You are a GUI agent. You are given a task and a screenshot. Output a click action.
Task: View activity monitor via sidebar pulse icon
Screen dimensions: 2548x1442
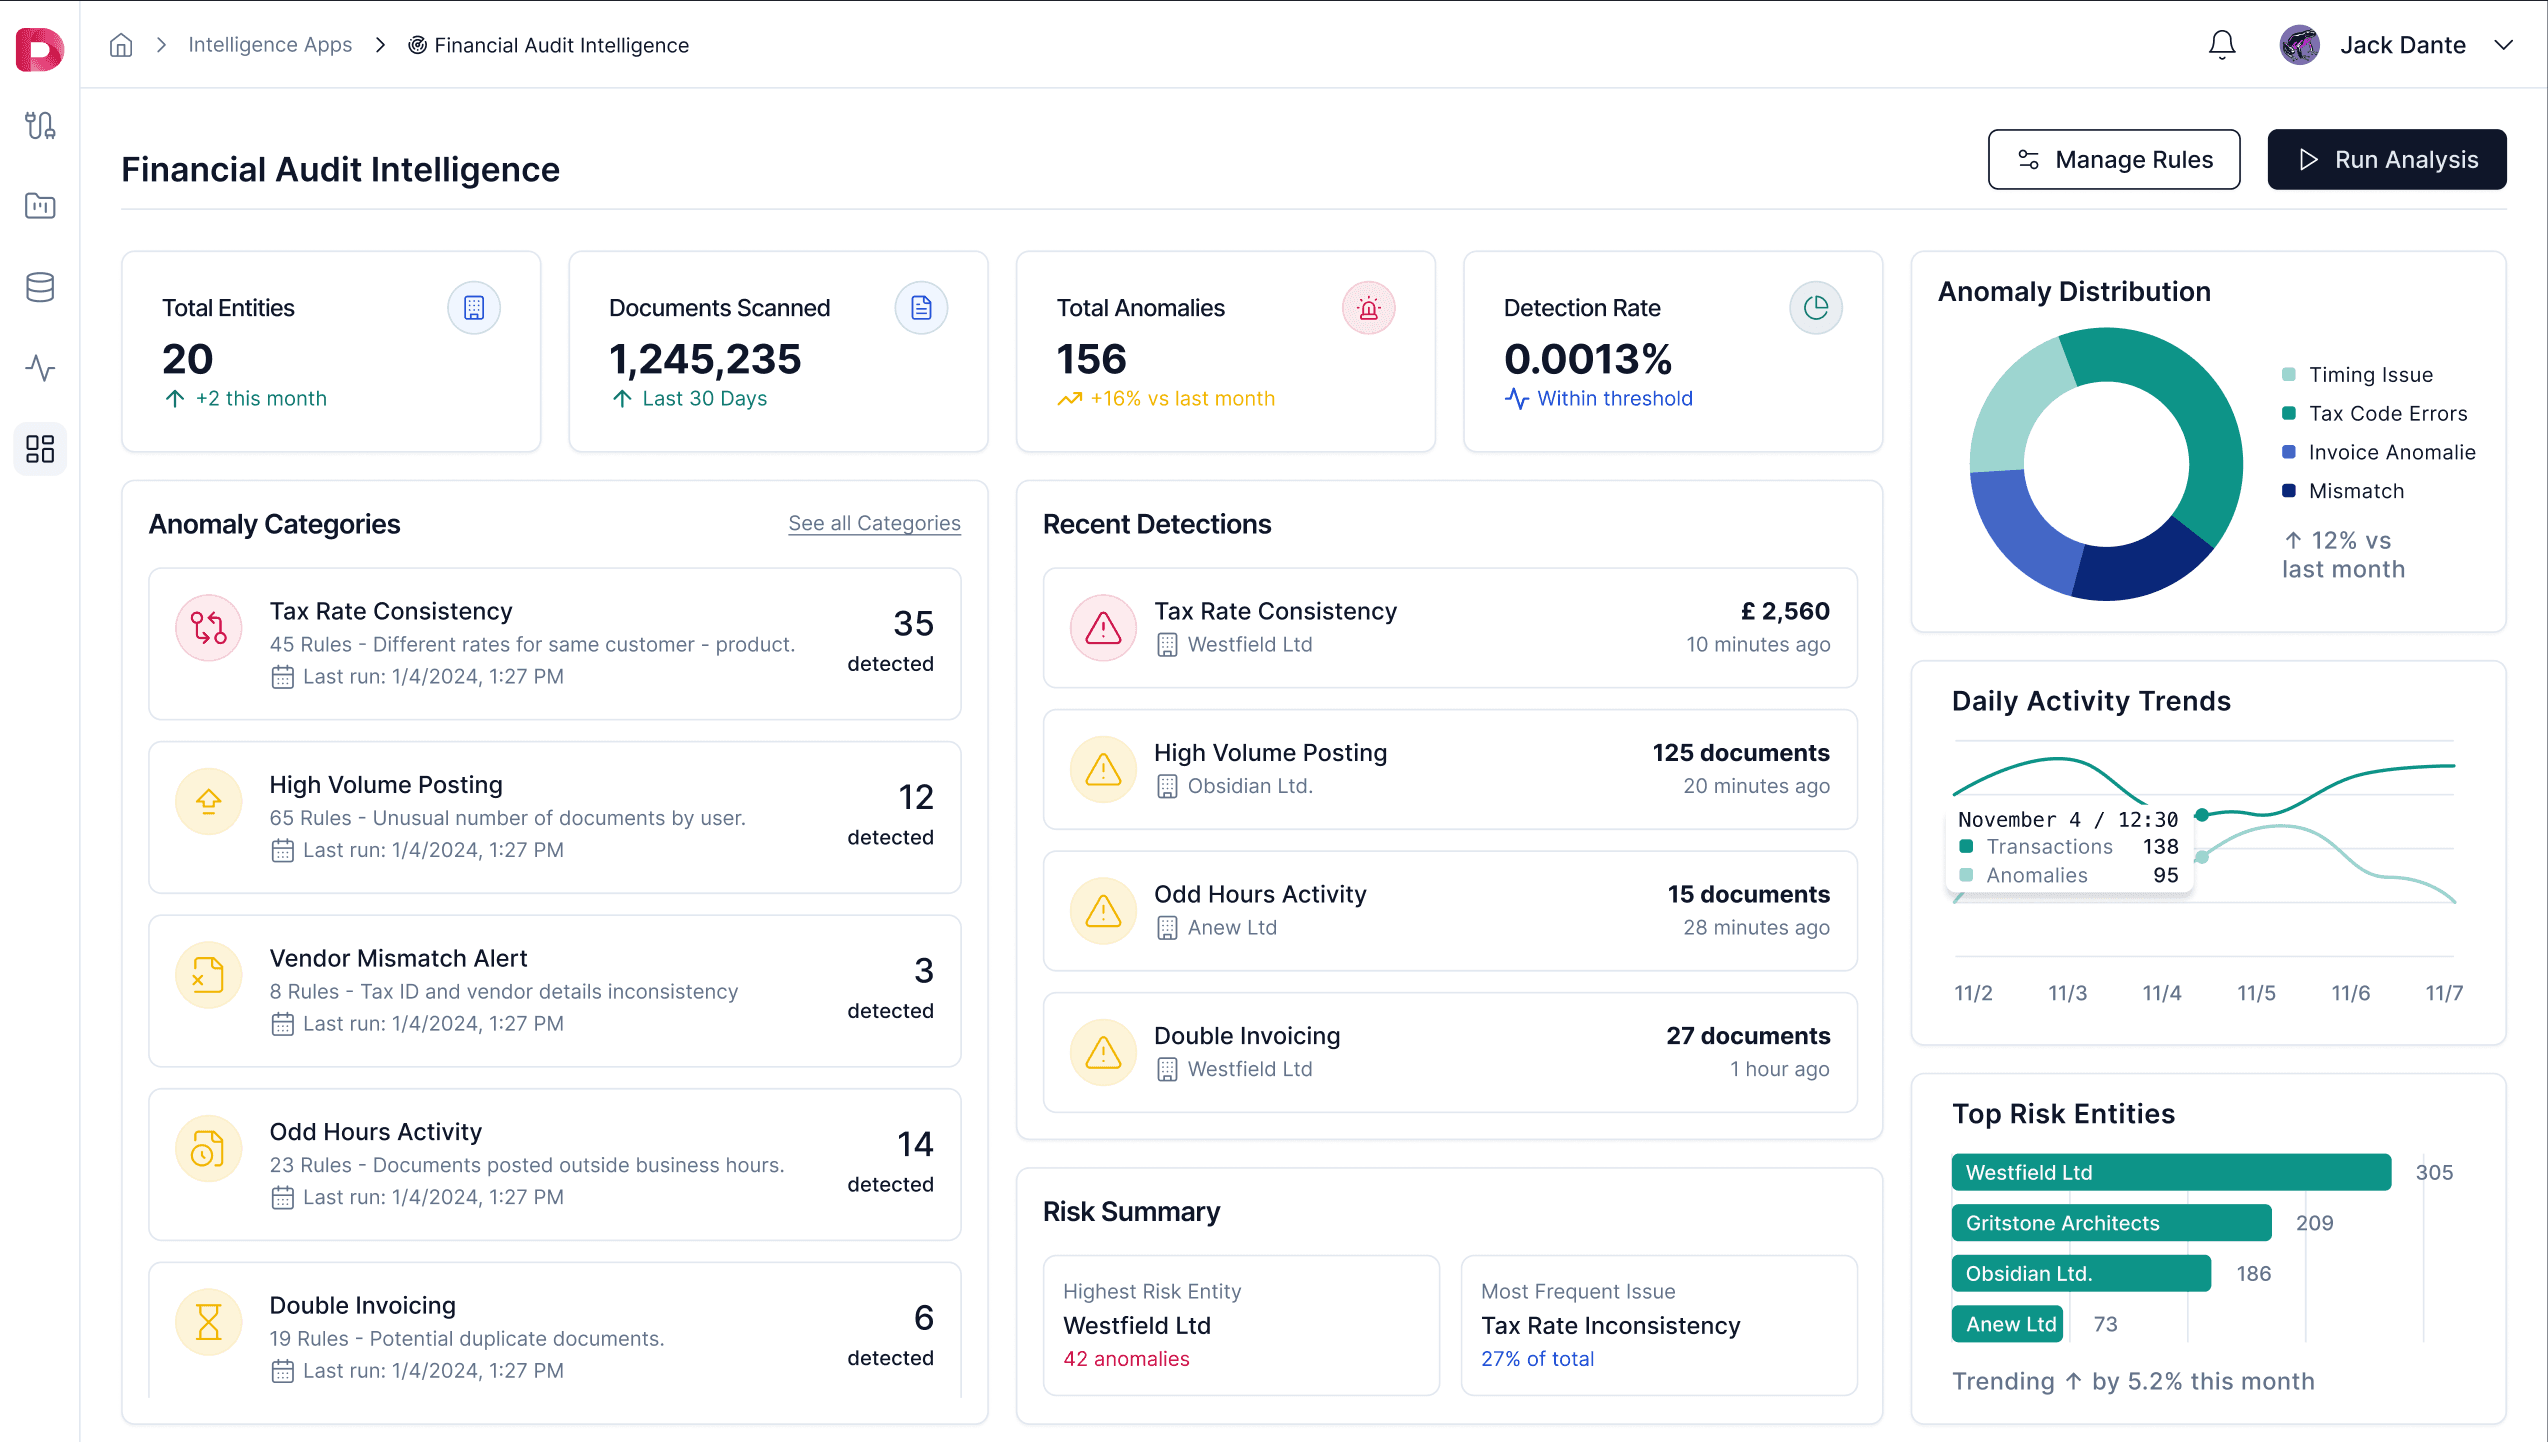[40, 368]
